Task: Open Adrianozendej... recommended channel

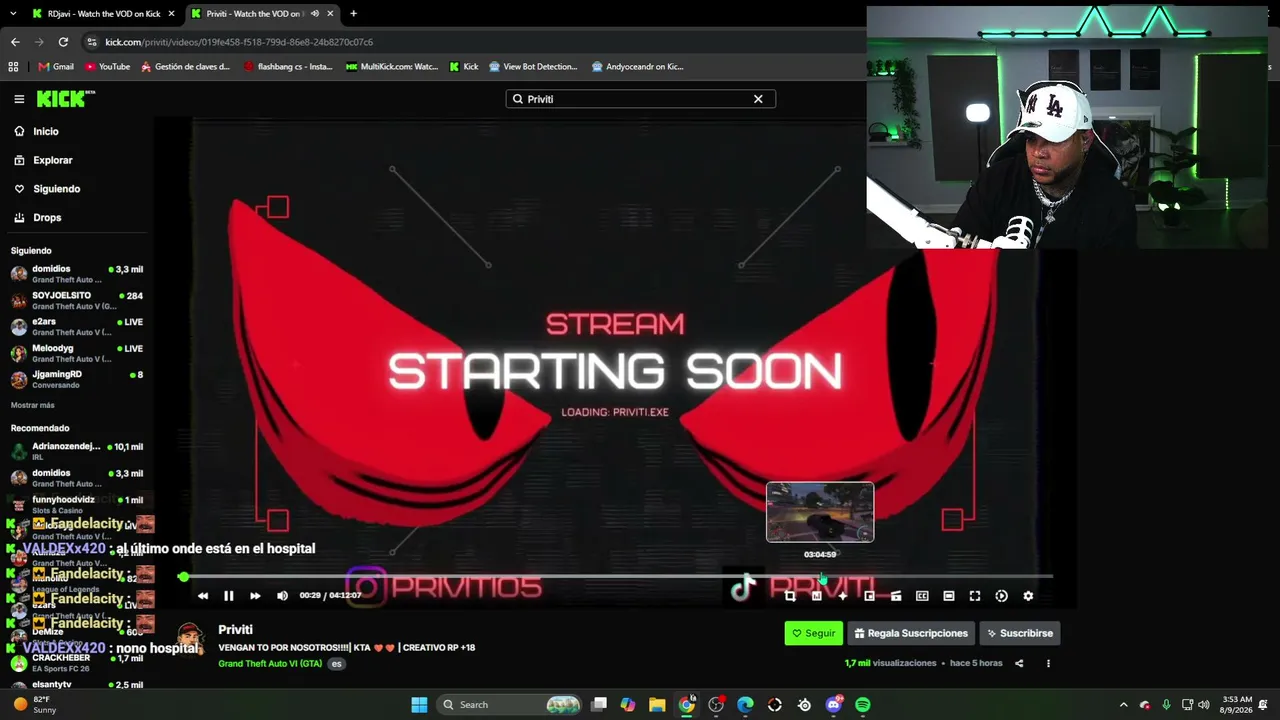Action: 77,451
